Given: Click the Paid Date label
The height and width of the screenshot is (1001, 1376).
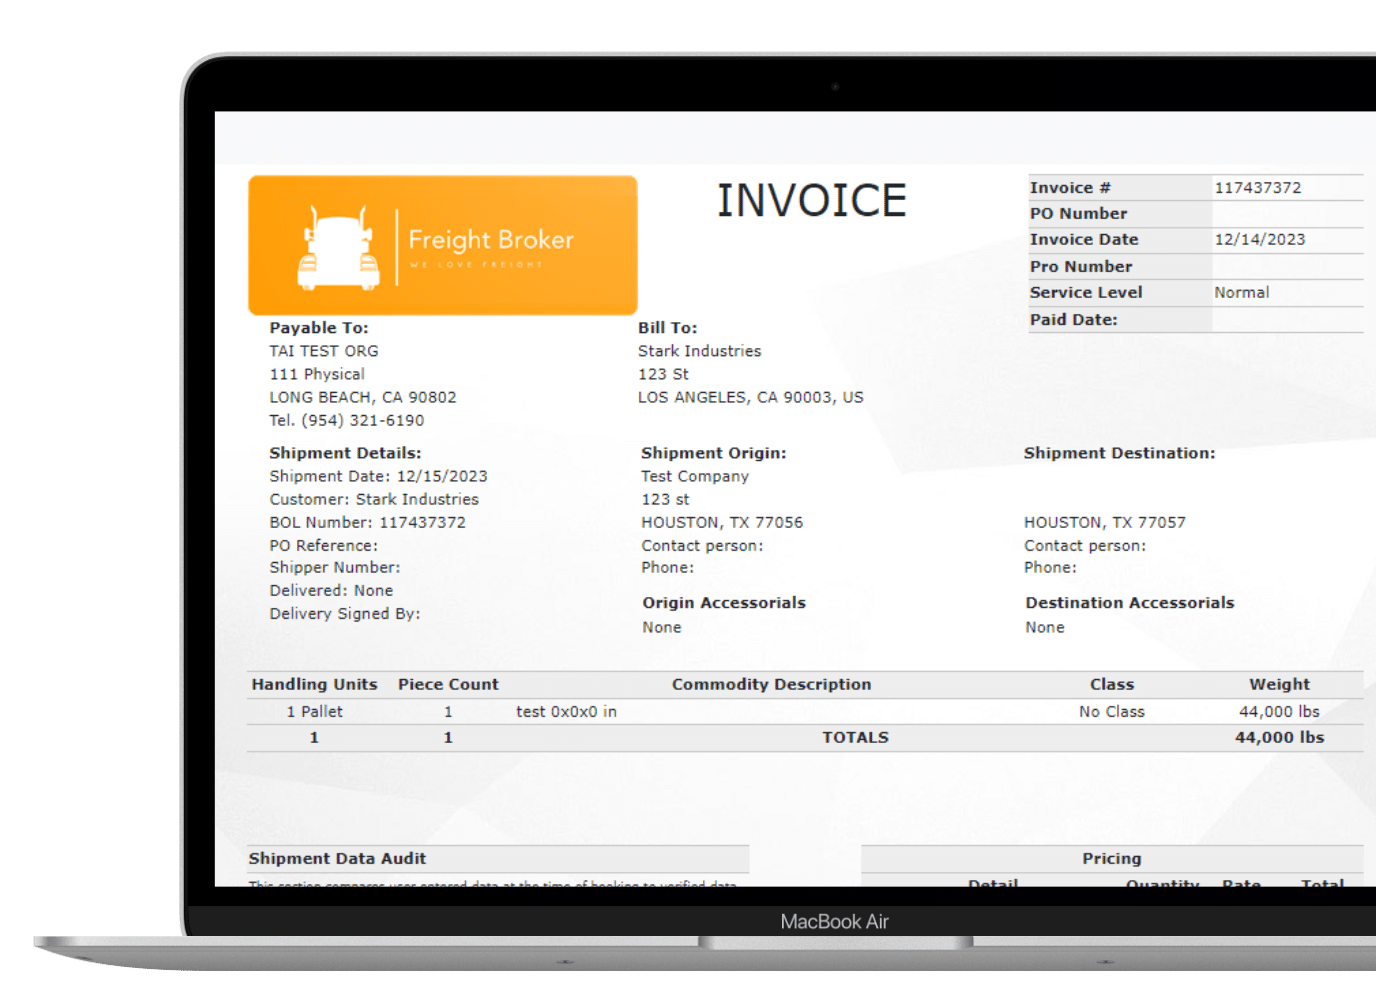Looking at the screenshot, I should (1073, 320).
